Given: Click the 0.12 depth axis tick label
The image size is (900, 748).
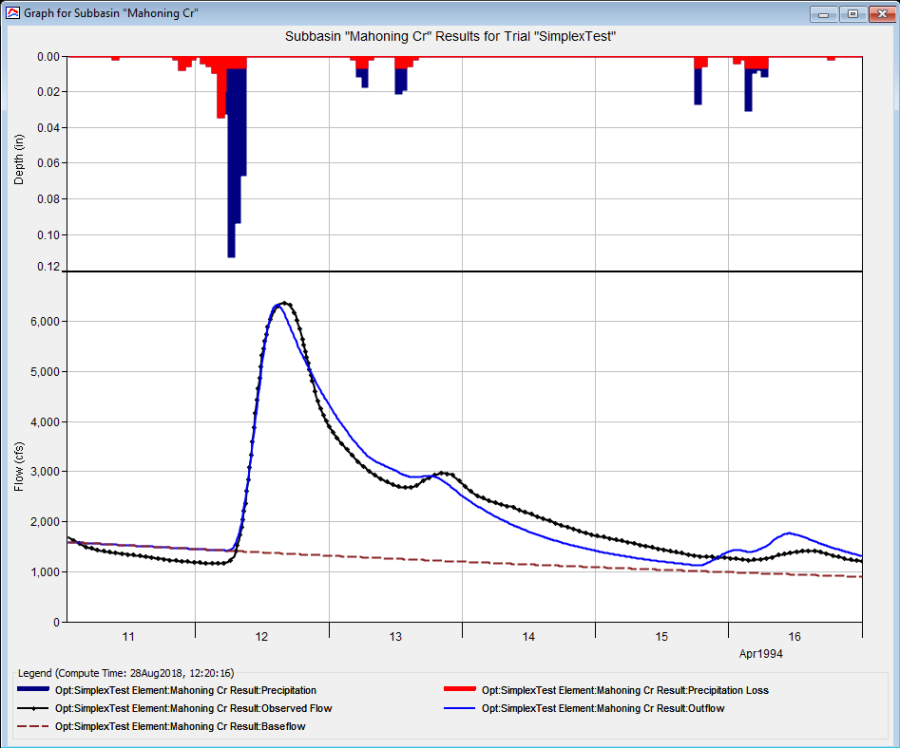Looking at the screenshot, I should [x=48, y=266].
